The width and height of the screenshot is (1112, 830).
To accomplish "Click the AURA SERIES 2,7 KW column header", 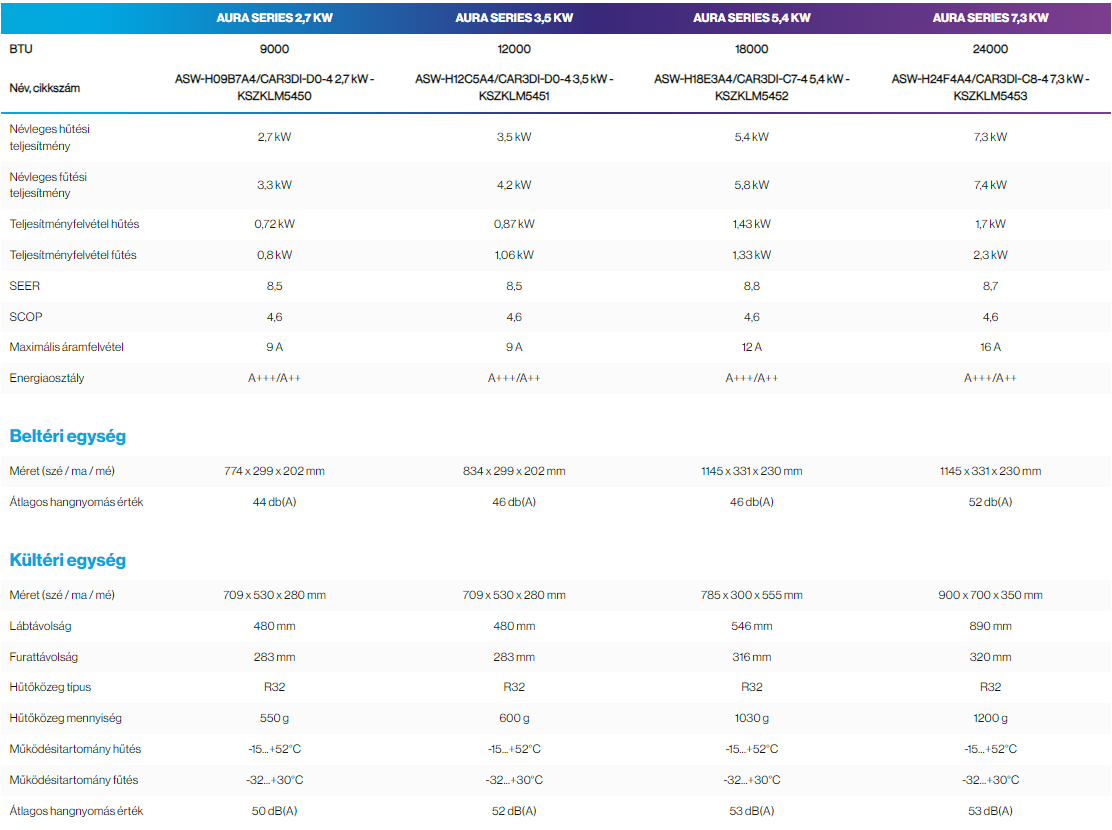I will coord(274,18).
